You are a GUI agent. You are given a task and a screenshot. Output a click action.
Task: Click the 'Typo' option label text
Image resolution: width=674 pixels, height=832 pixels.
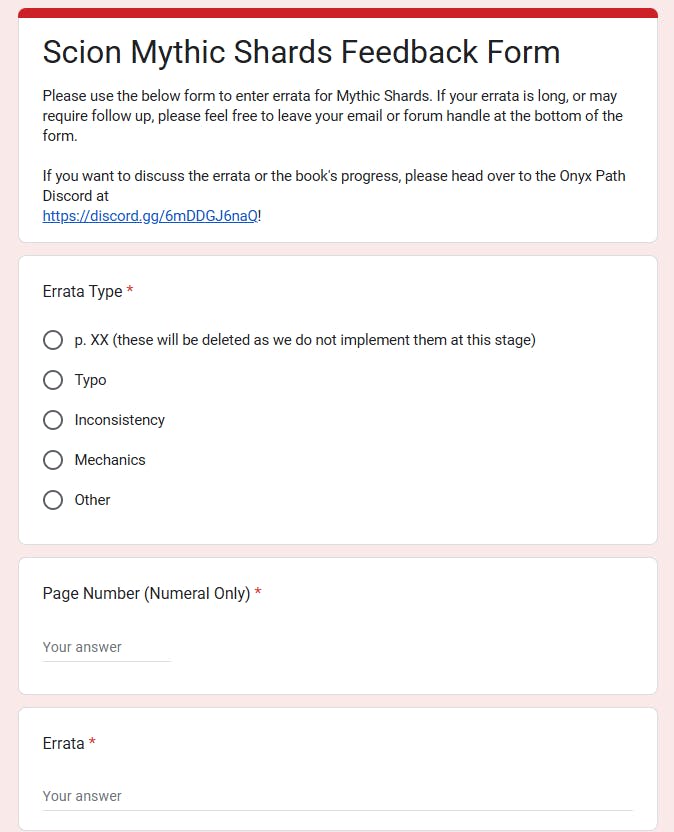pos(90,380)
